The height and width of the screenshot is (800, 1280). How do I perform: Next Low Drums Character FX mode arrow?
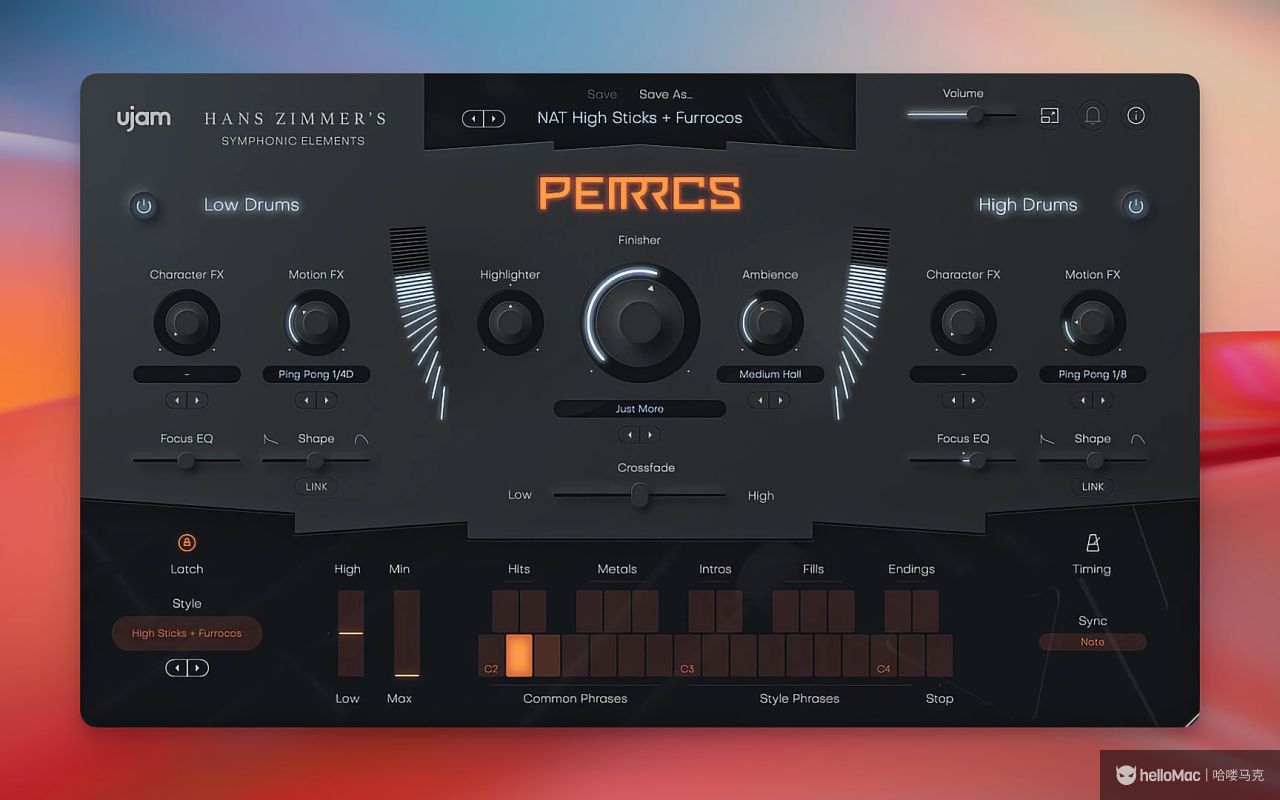(197, 400)
